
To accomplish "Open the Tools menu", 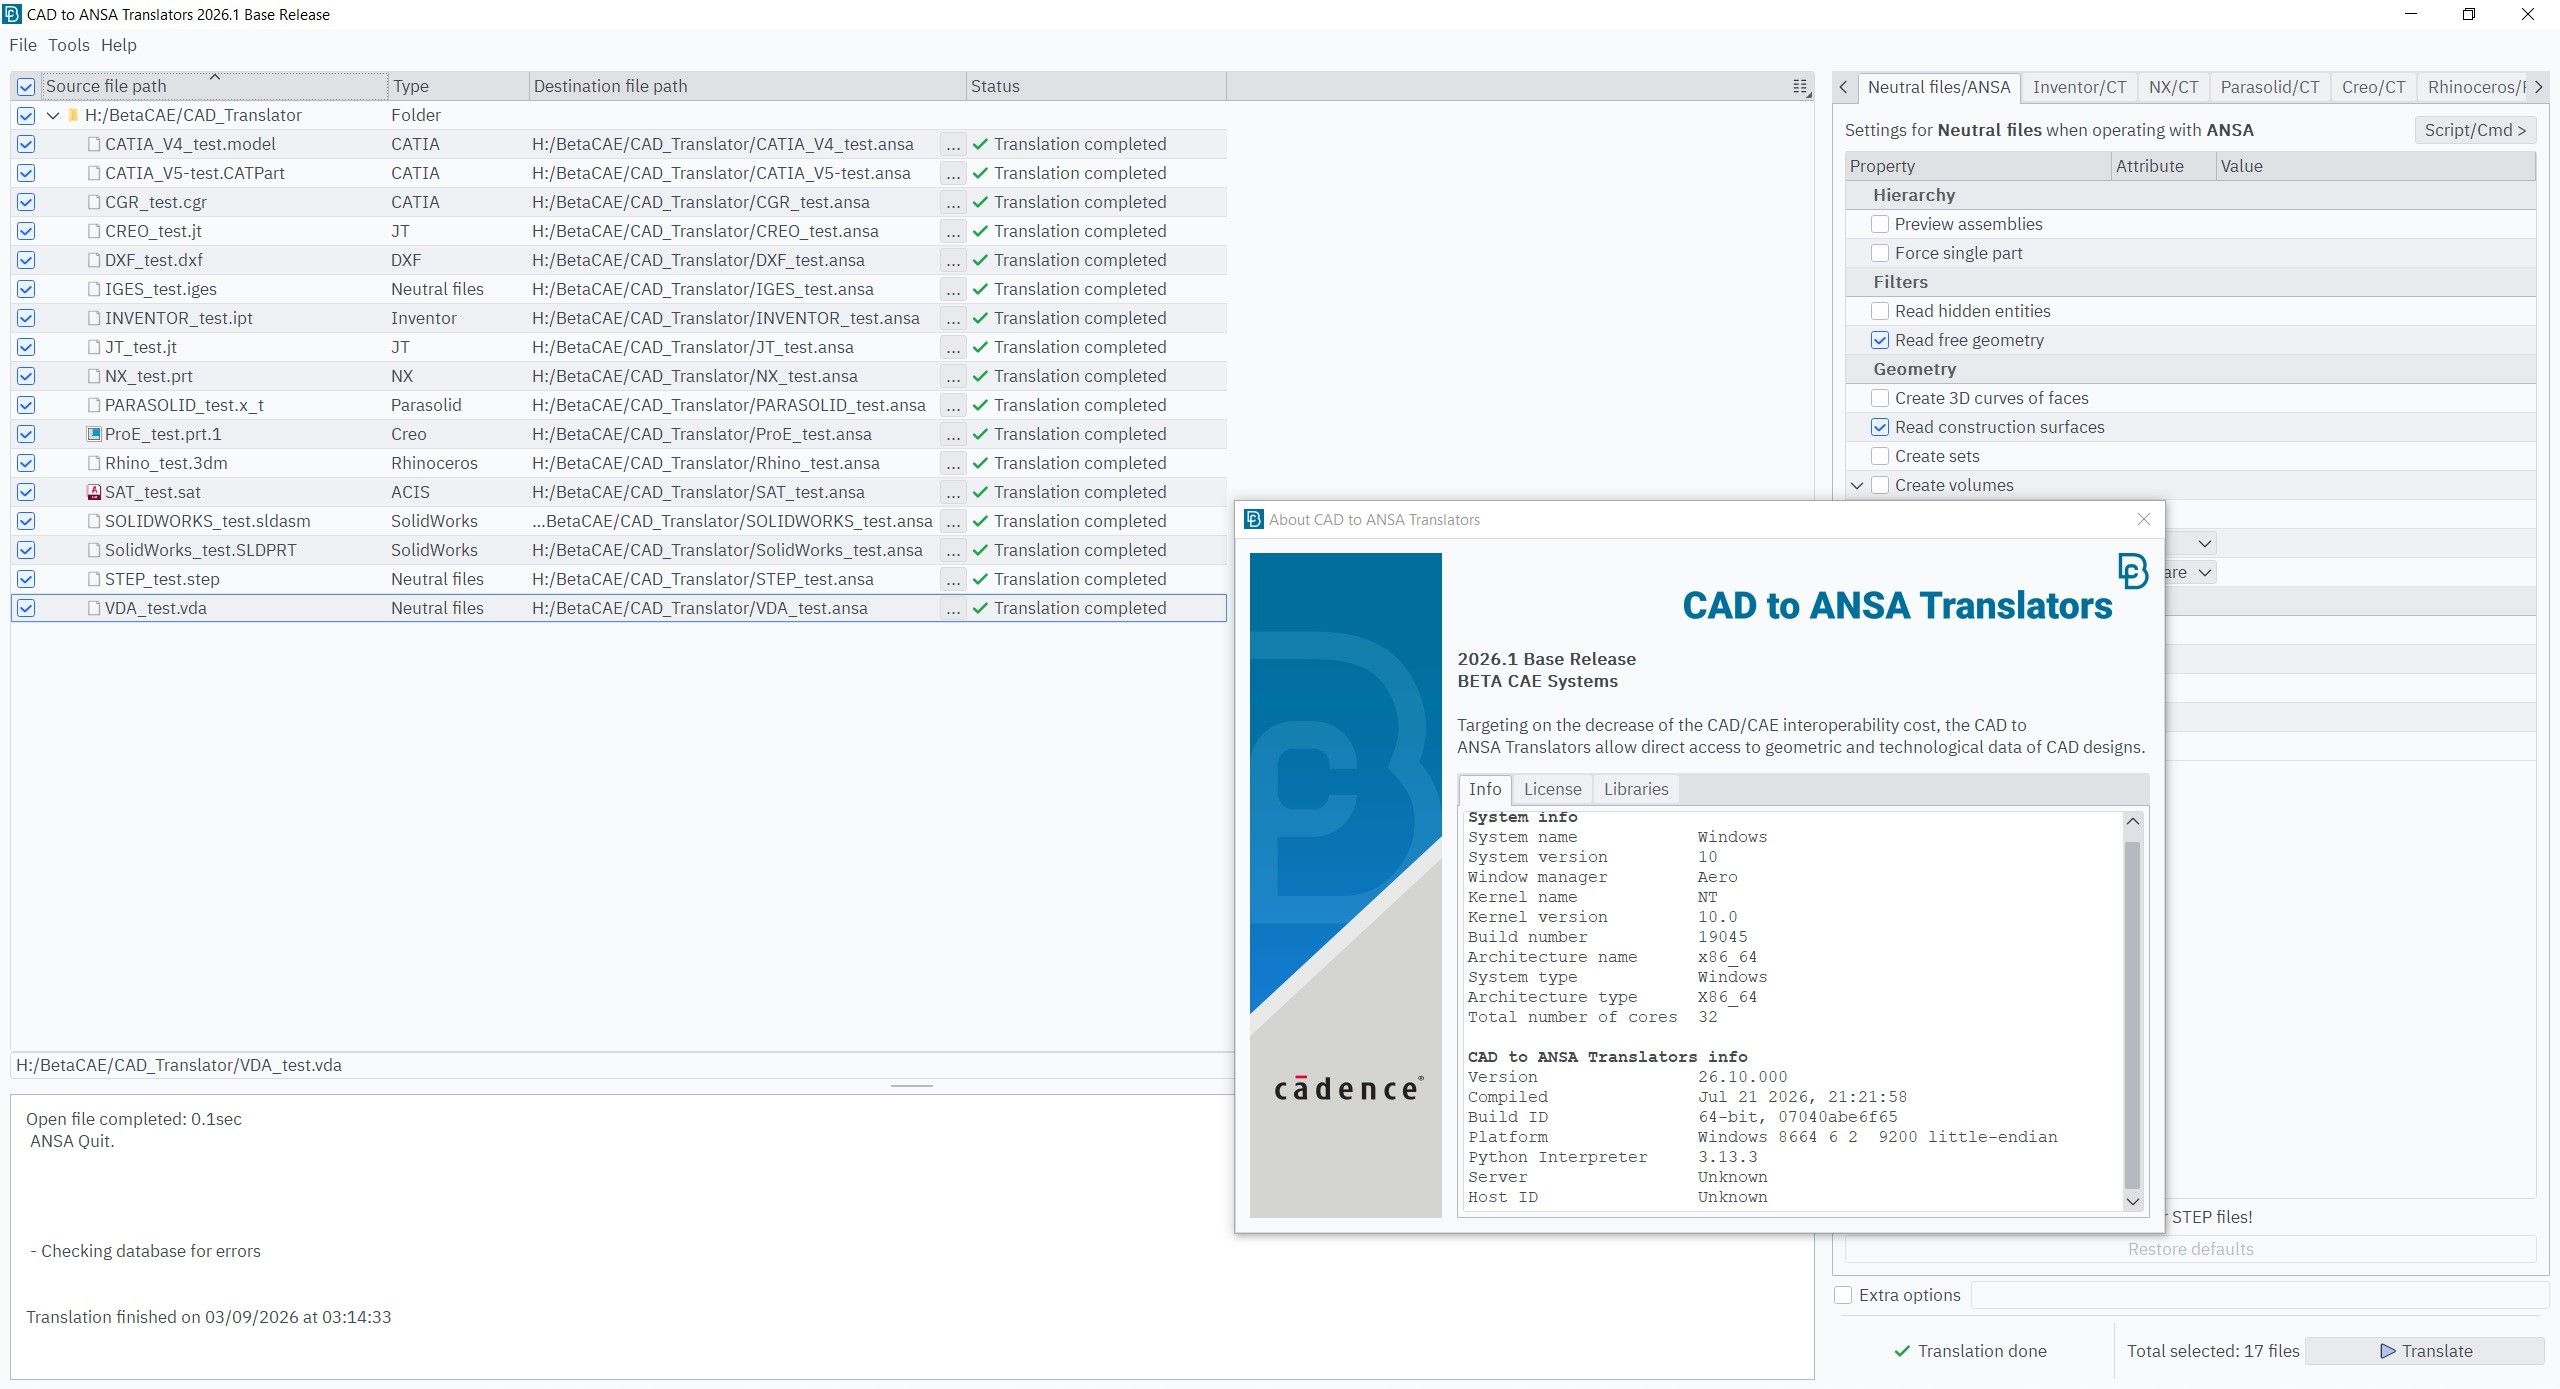I will (x=69, y=45).
